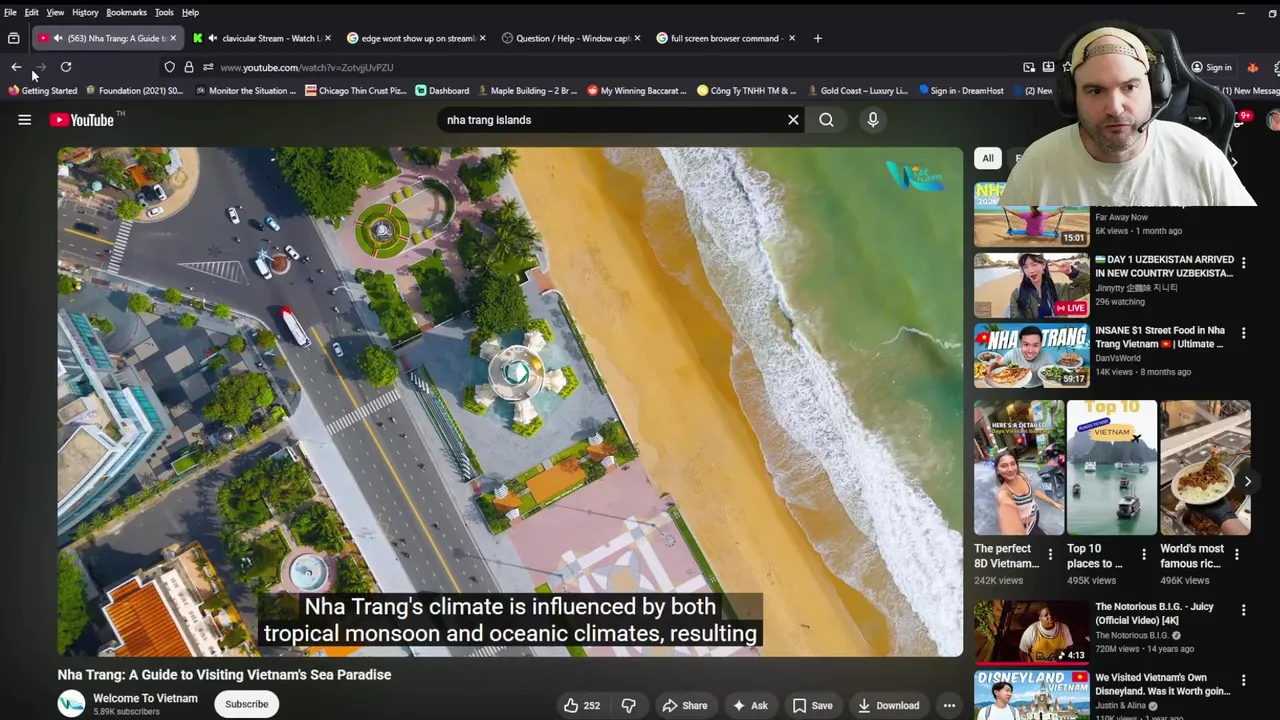Subscribe to Welcome To Vietnam channel
The height and width of the screenshot is (720, 1280).
tap(247, 704)
